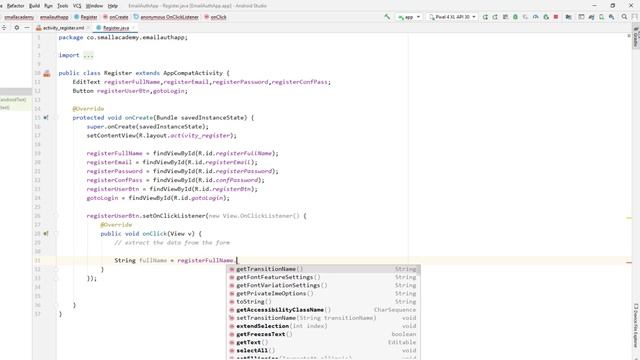Open the Build menu

point(34,6)
